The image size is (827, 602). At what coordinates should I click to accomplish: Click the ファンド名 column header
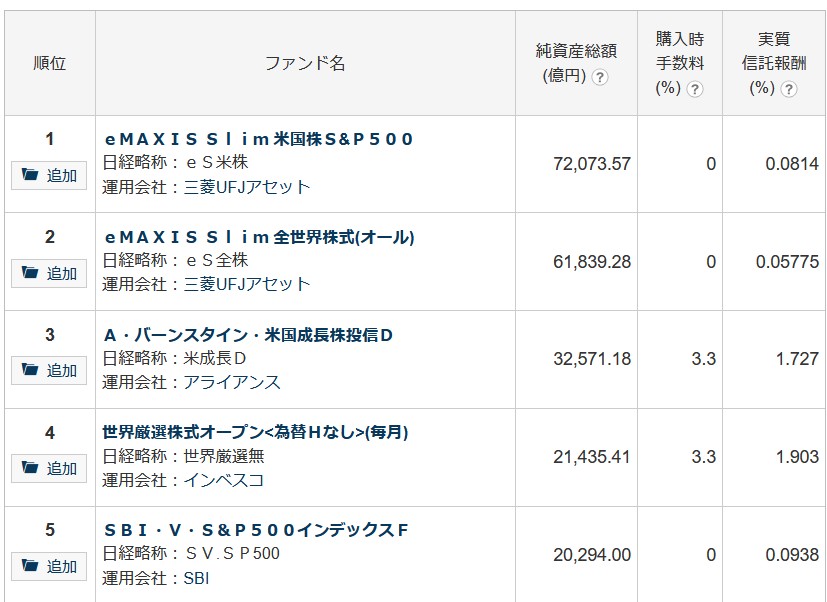point(305,63)
